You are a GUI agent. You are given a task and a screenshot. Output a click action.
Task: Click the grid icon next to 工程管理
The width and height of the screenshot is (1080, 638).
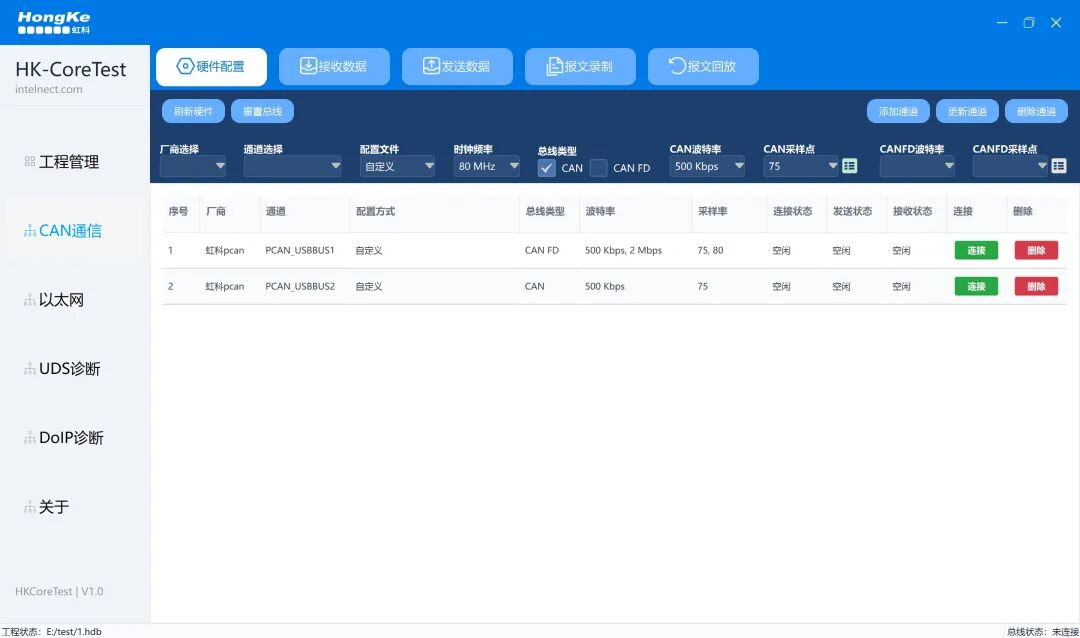pos(30,161)
